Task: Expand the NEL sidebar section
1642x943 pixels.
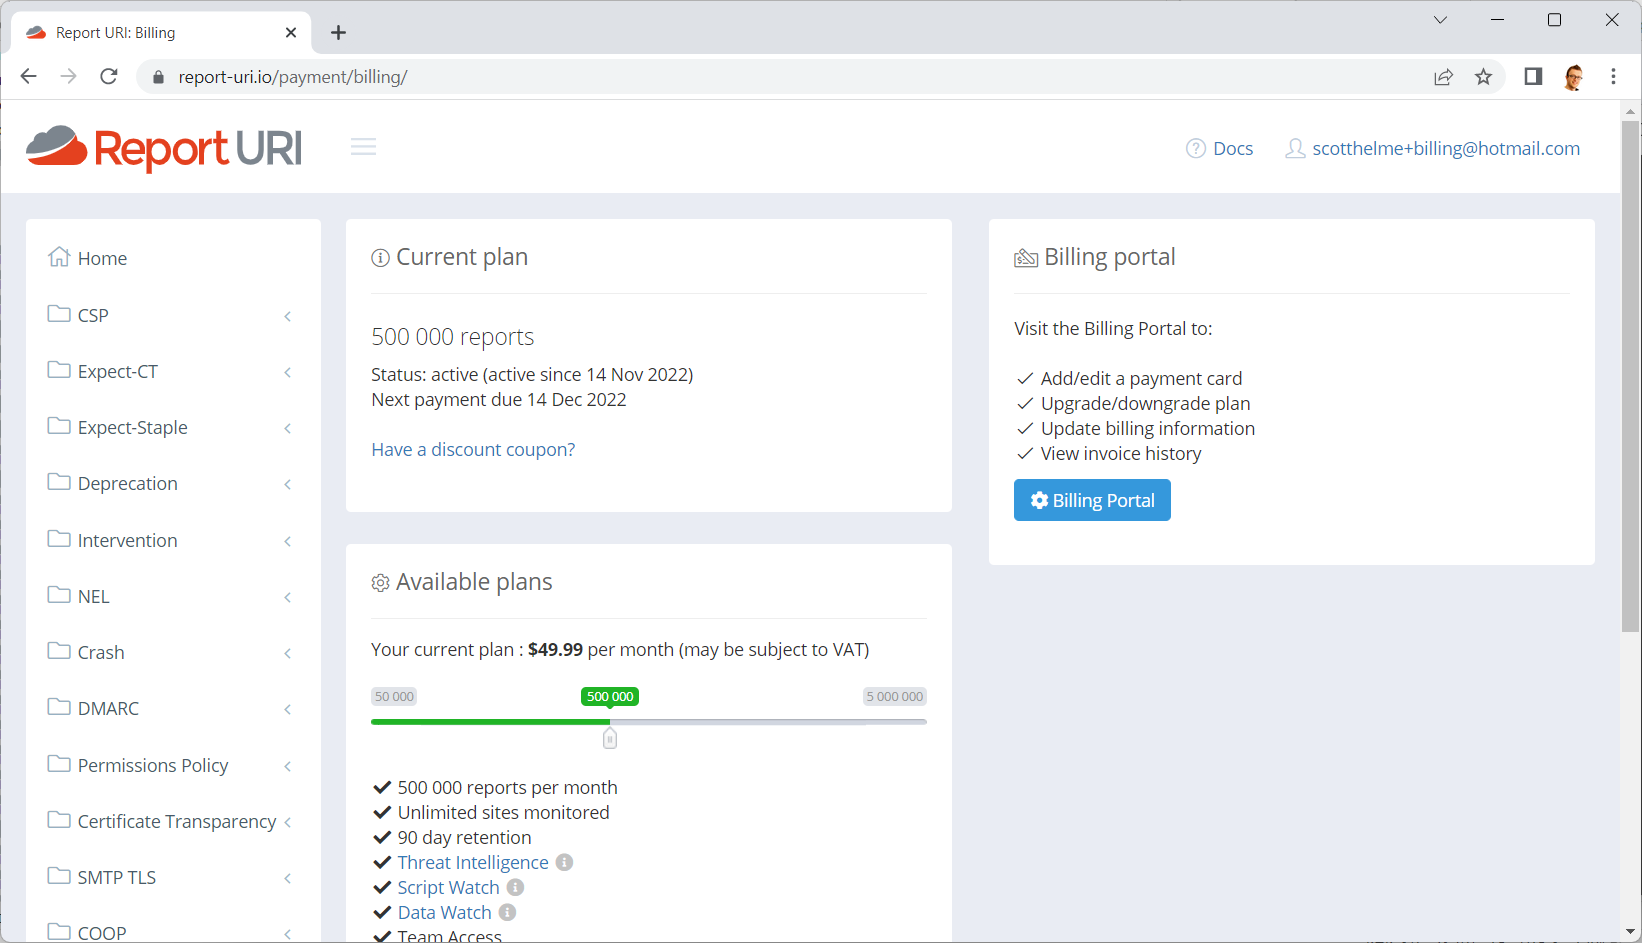Action: (170, 596)
